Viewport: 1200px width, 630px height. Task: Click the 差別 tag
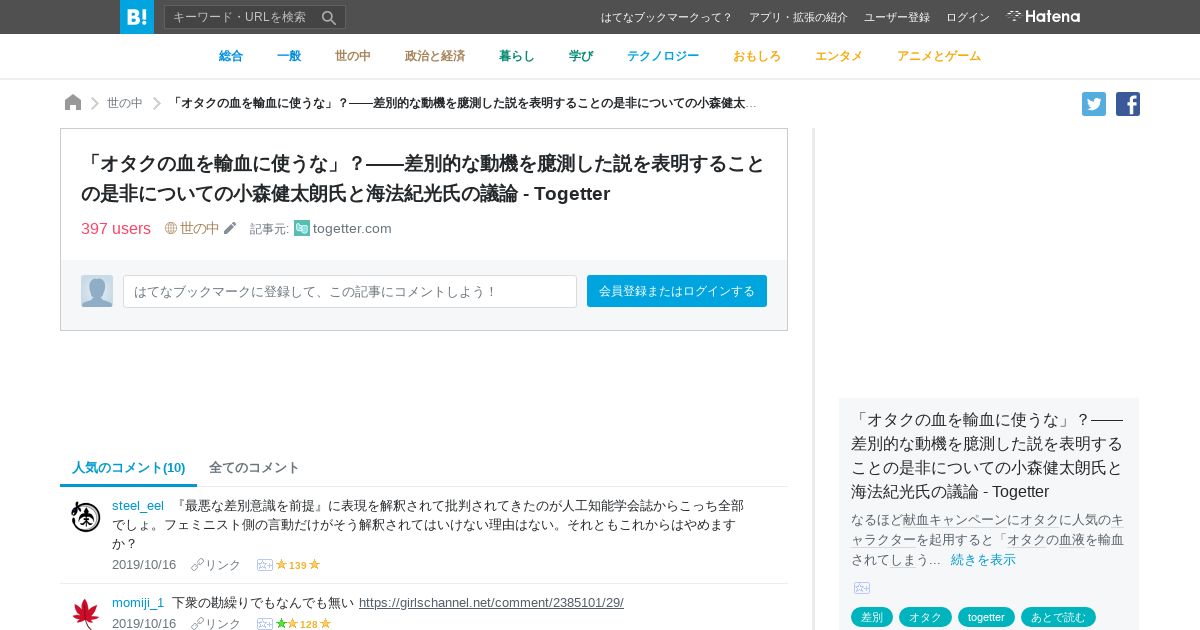click(872, 617)
